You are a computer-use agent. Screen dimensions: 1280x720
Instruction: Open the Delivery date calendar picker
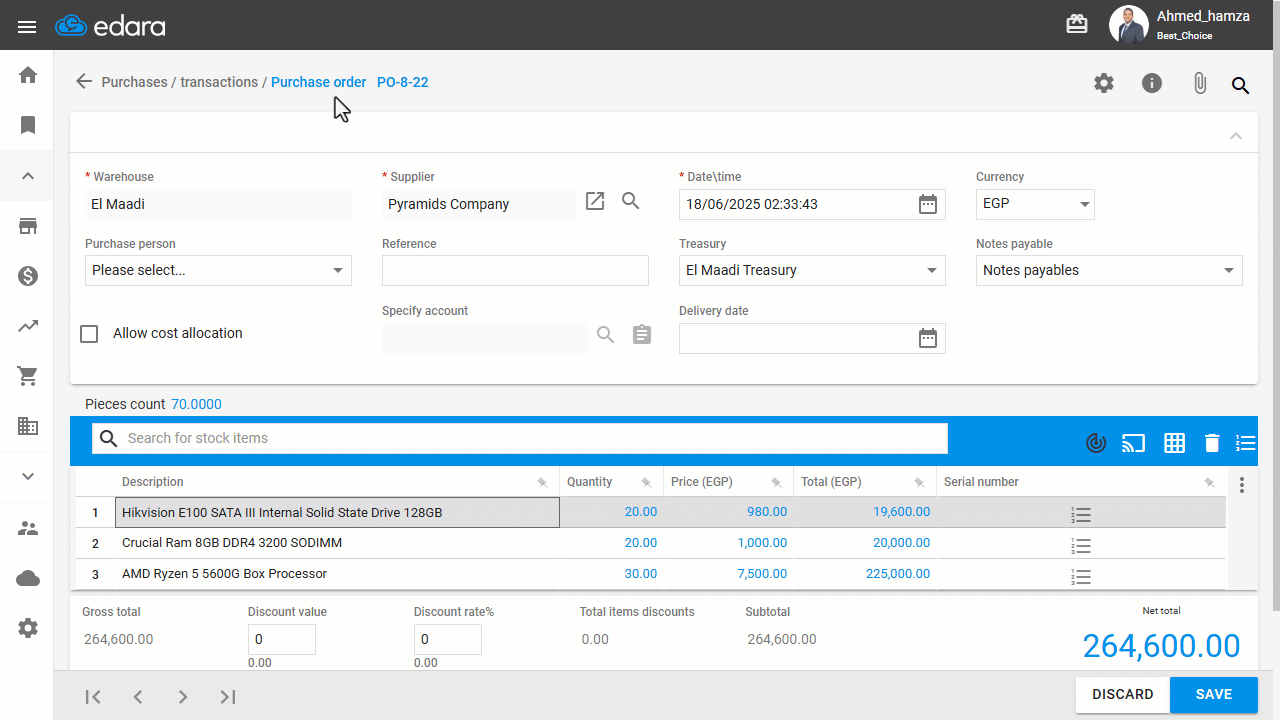[928, 338]
